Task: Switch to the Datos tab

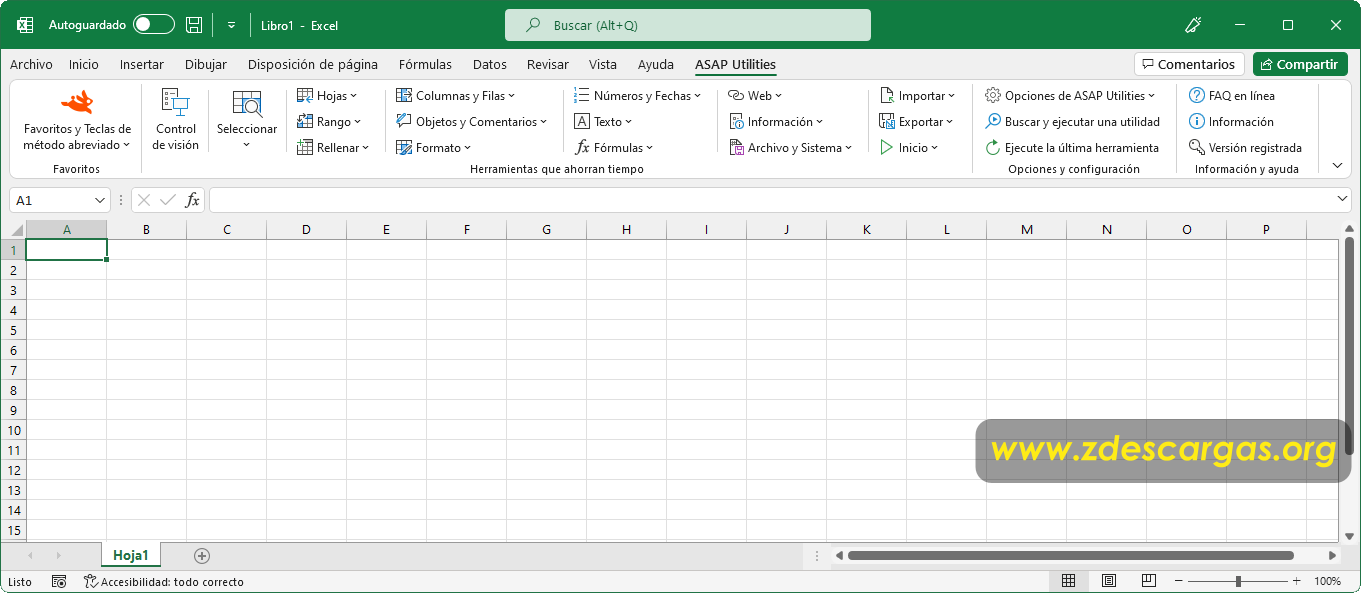Action: point(490,64)
